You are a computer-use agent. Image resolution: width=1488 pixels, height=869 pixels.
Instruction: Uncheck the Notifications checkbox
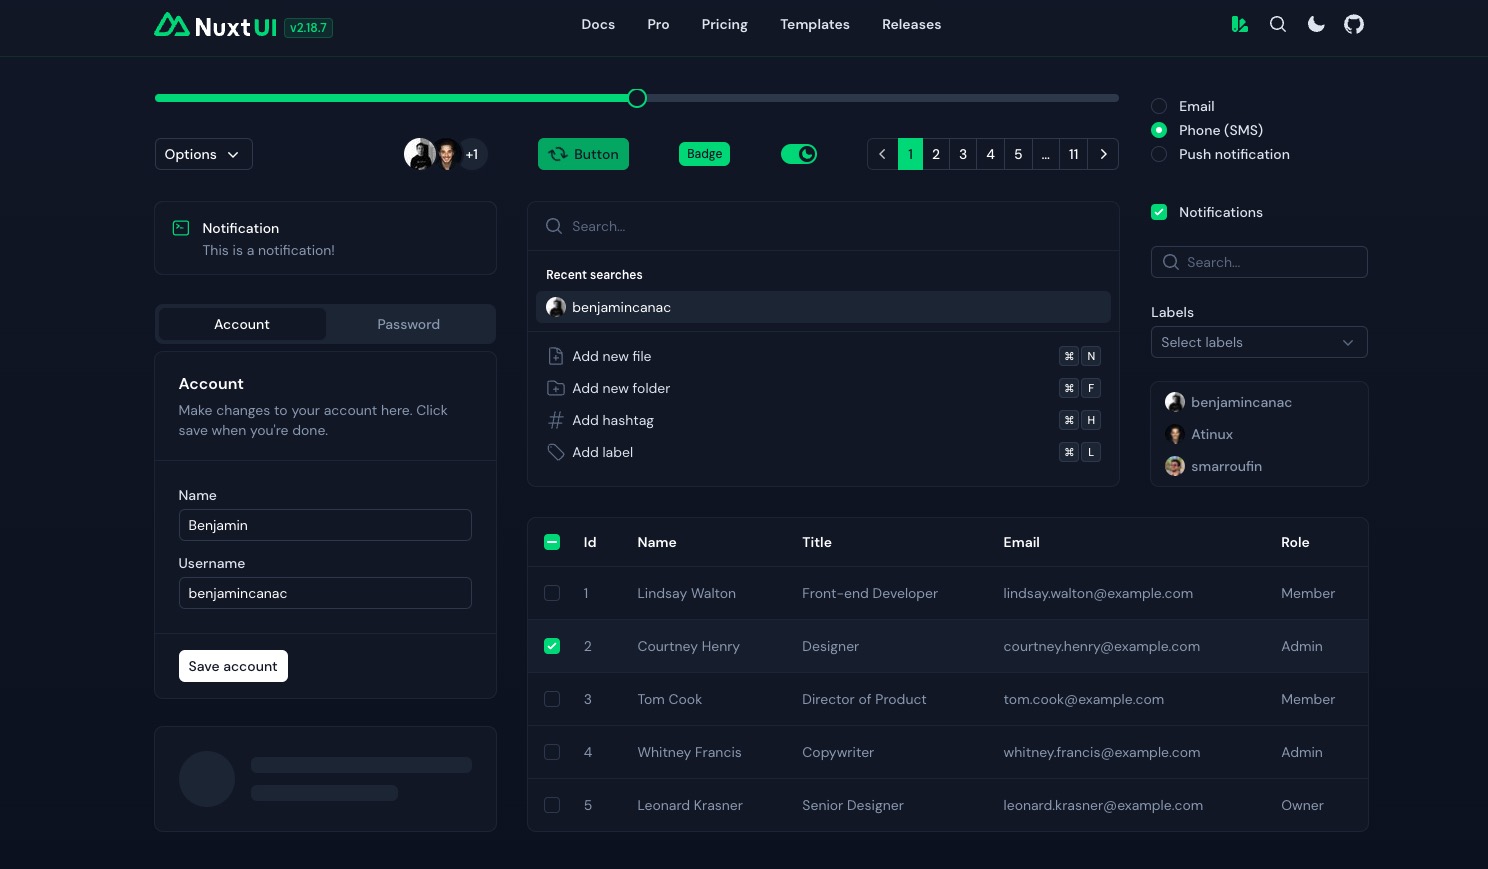point(1159,212)
